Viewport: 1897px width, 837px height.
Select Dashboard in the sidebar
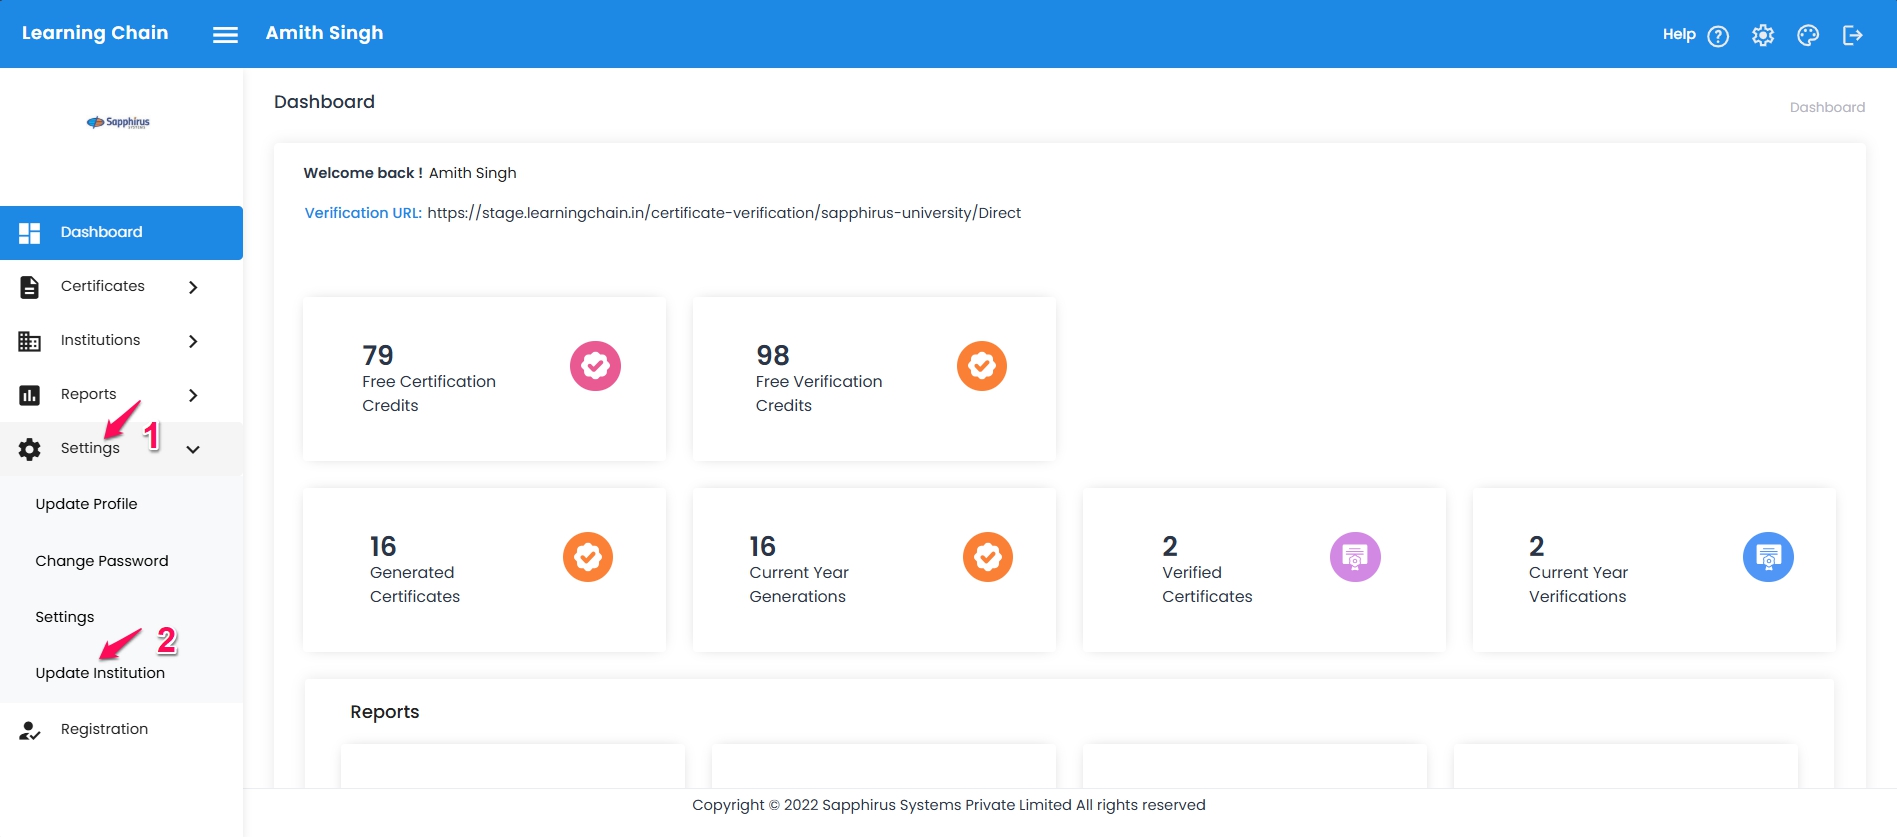(x=101, y=232)
